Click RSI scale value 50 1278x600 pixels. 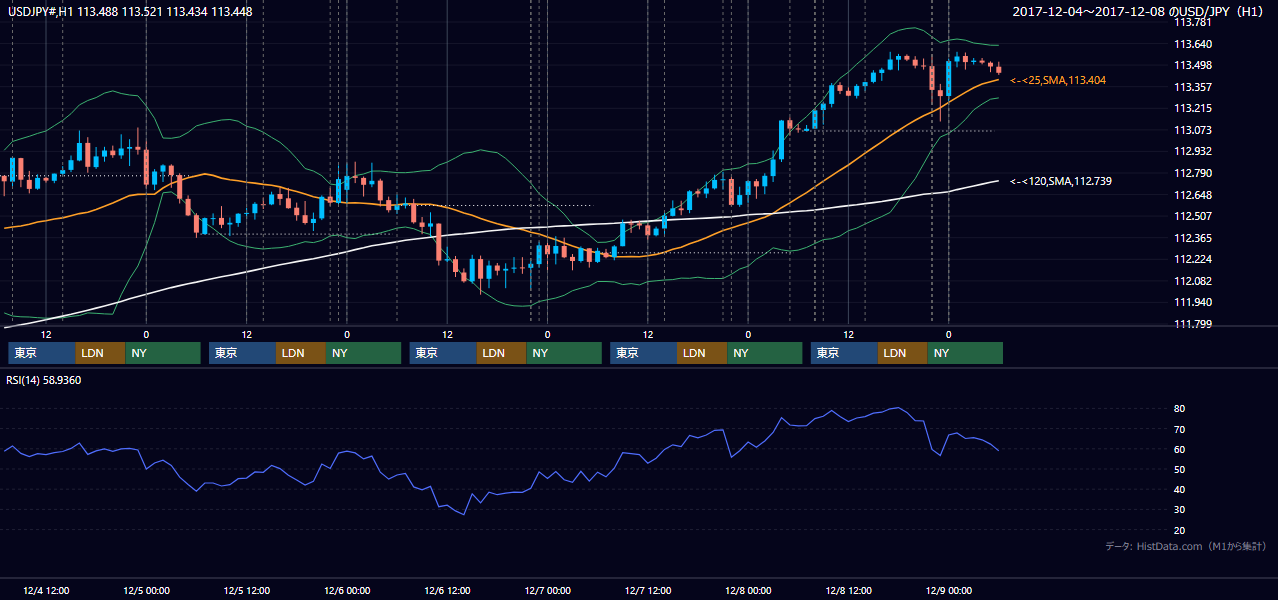coord(1179,469)
